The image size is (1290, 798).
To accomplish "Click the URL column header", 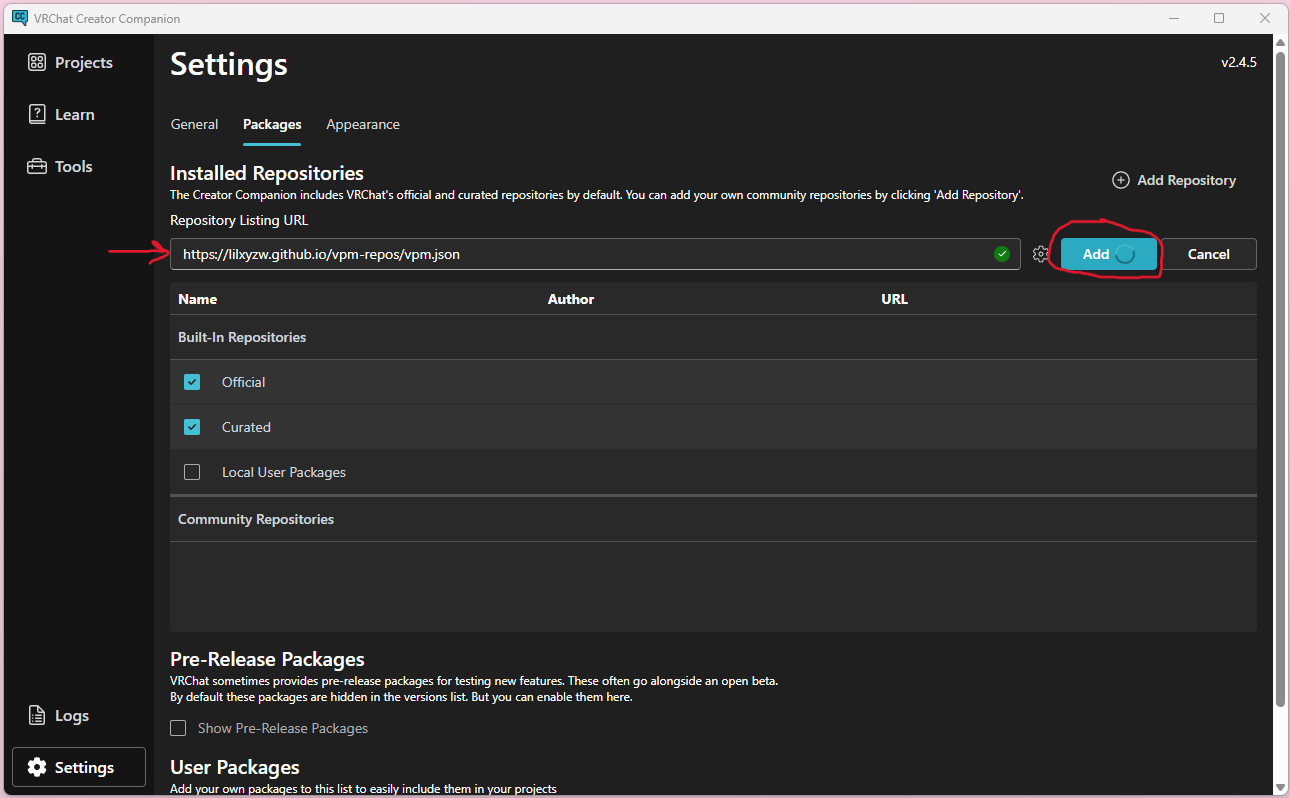I will click(894, 299).
